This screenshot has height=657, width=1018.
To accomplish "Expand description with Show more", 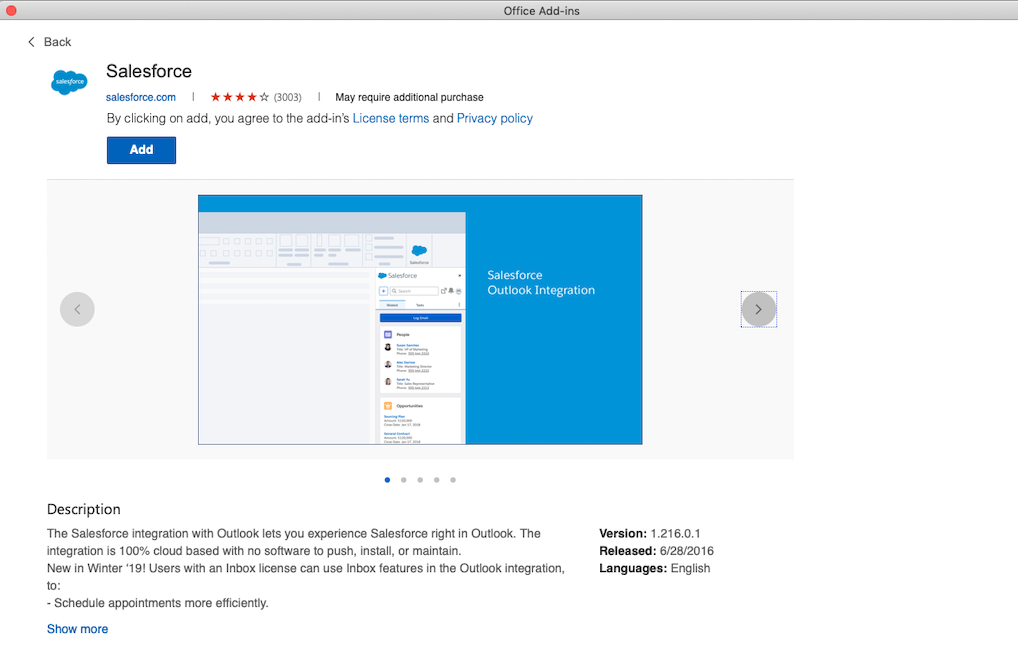I will pos(77,628).
